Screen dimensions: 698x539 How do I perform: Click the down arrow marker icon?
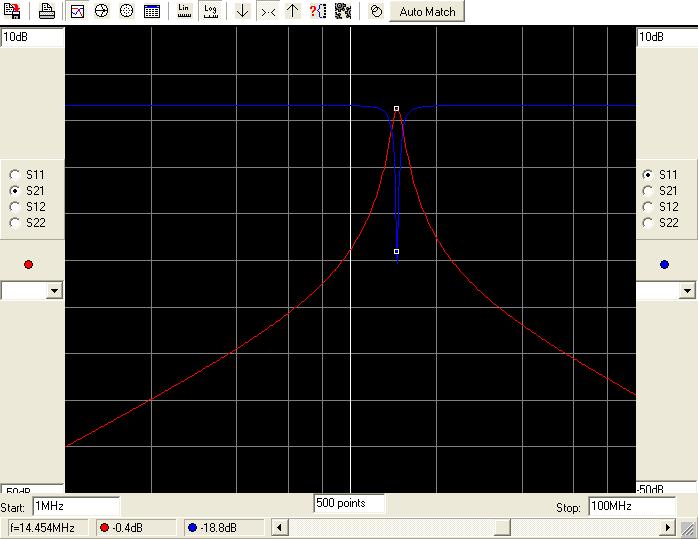tap(242, 12)
